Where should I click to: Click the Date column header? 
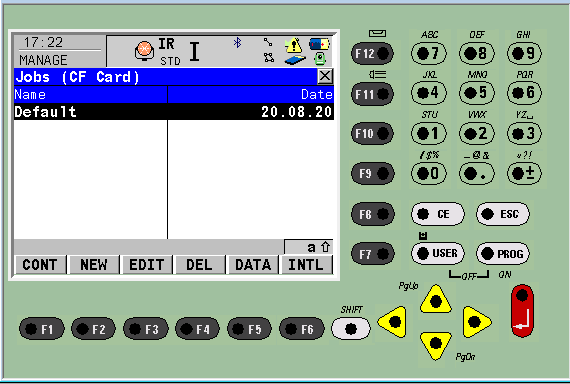pyautogui.click(x=251, y=95)
